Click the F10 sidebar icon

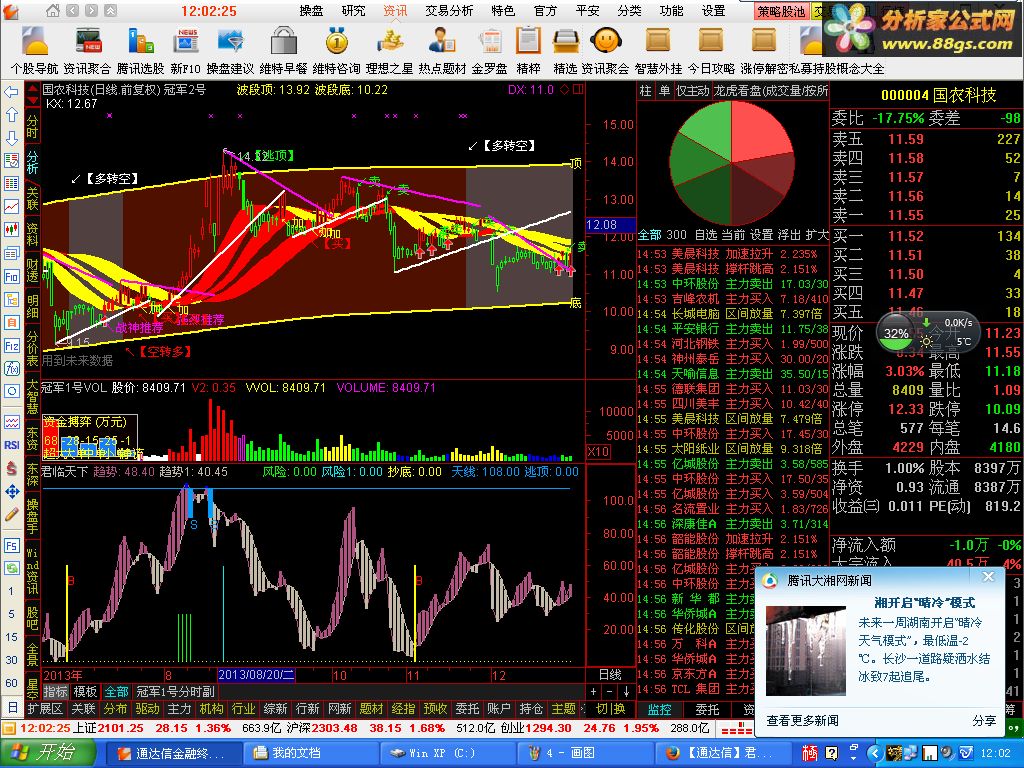click(x=12, y=276)
